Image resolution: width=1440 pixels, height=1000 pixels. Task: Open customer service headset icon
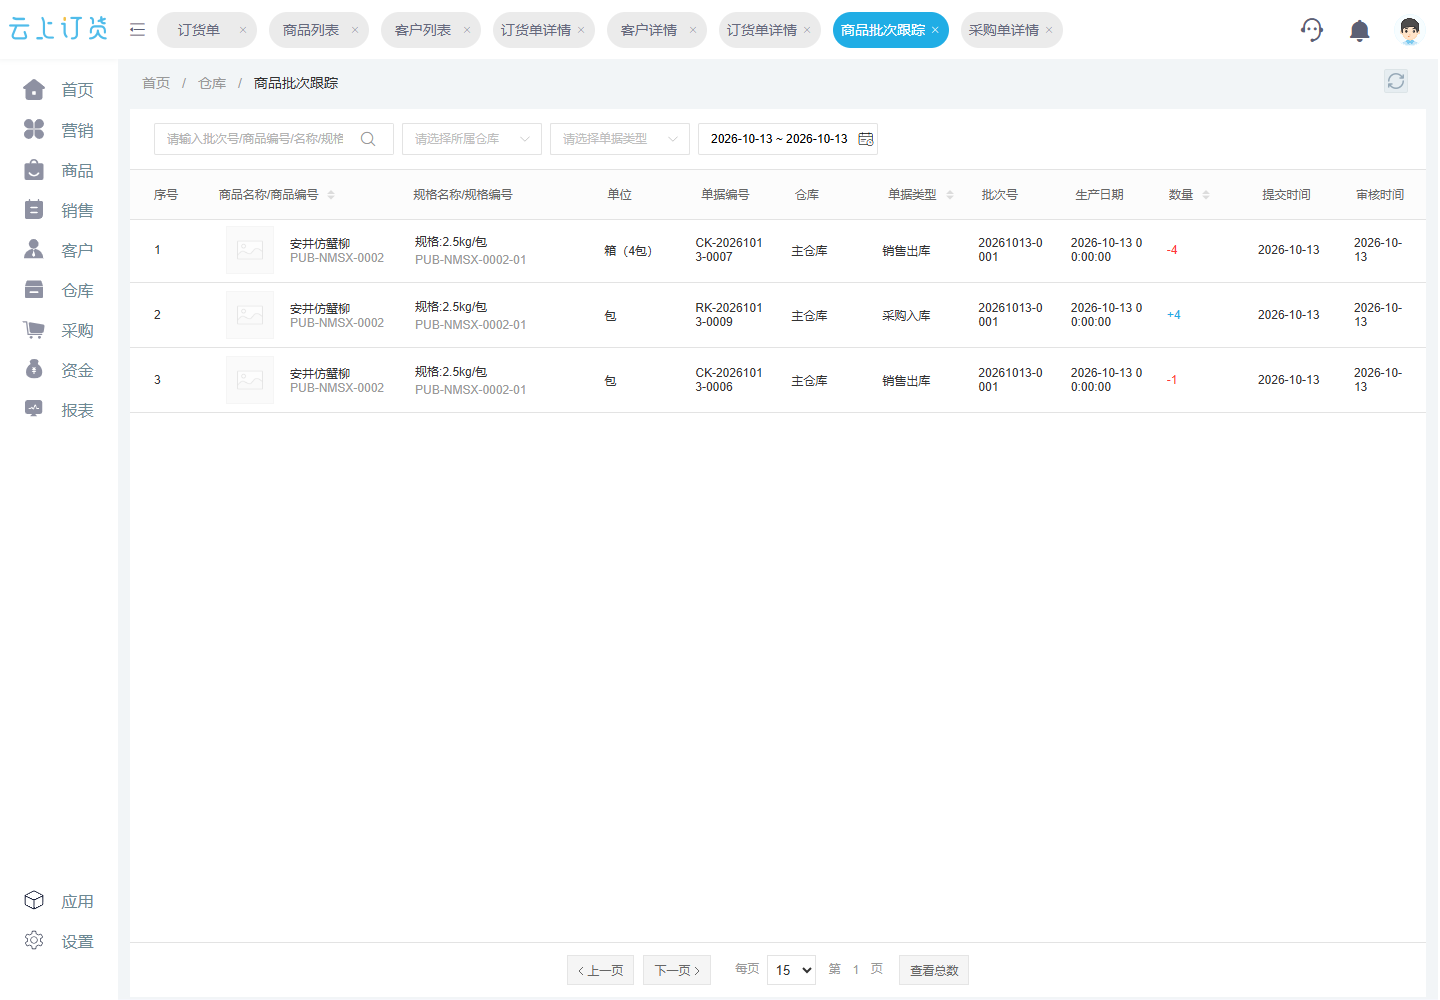click(x=1312, y=30)
